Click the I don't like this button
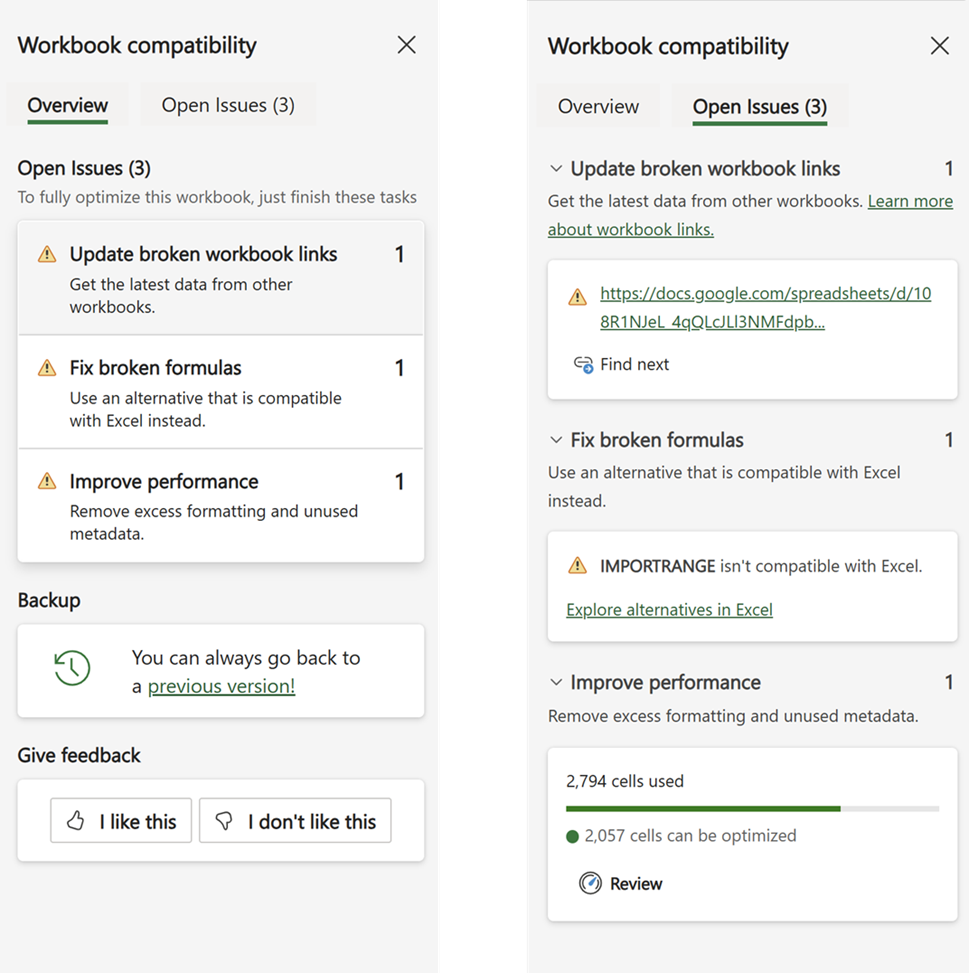Viewport: 969px width, 973px height. [295, 820]
